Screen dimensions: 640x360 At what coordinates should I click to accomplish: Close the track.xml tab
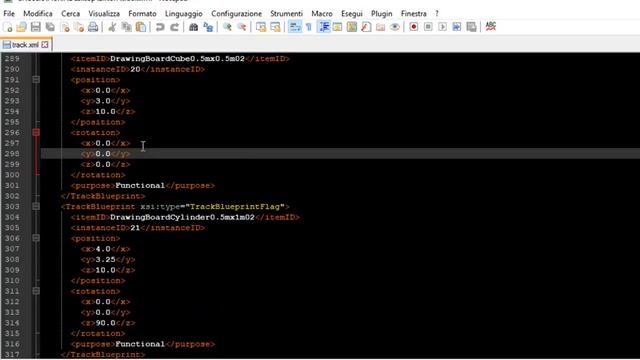click(45, 44)
